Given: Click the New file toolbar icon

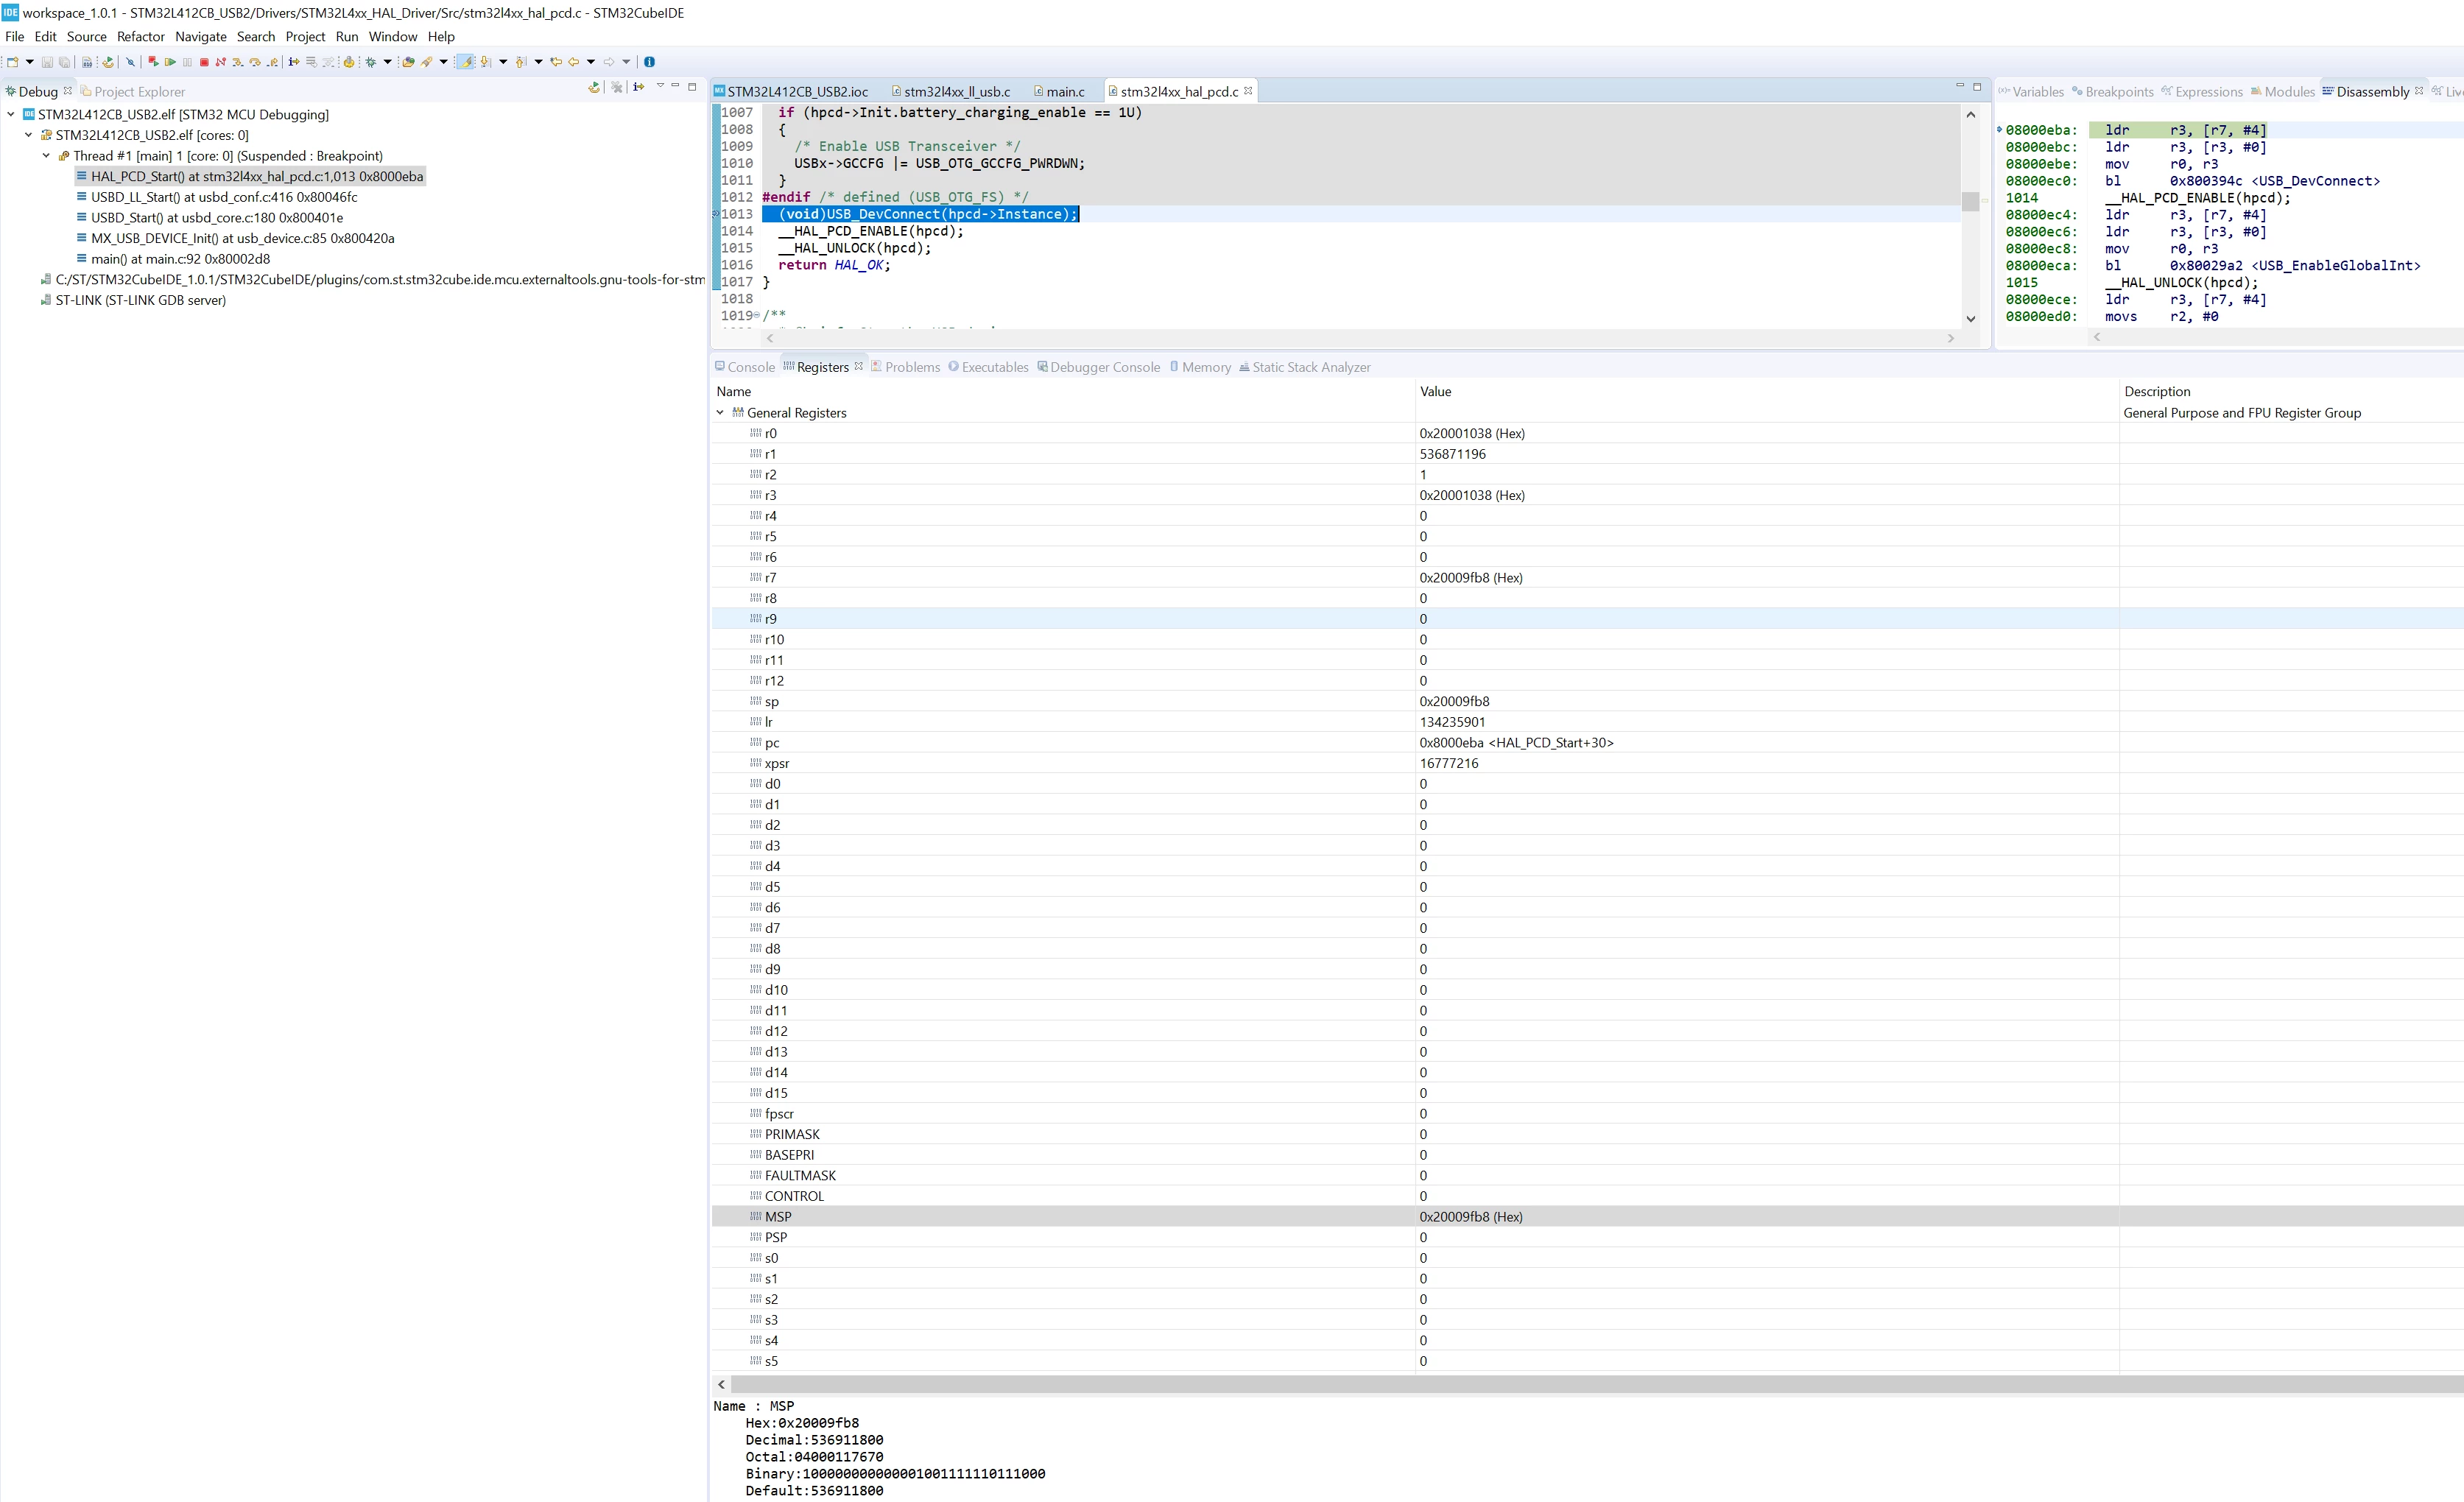Looking at the screenshot, I should tap(13, 62).
